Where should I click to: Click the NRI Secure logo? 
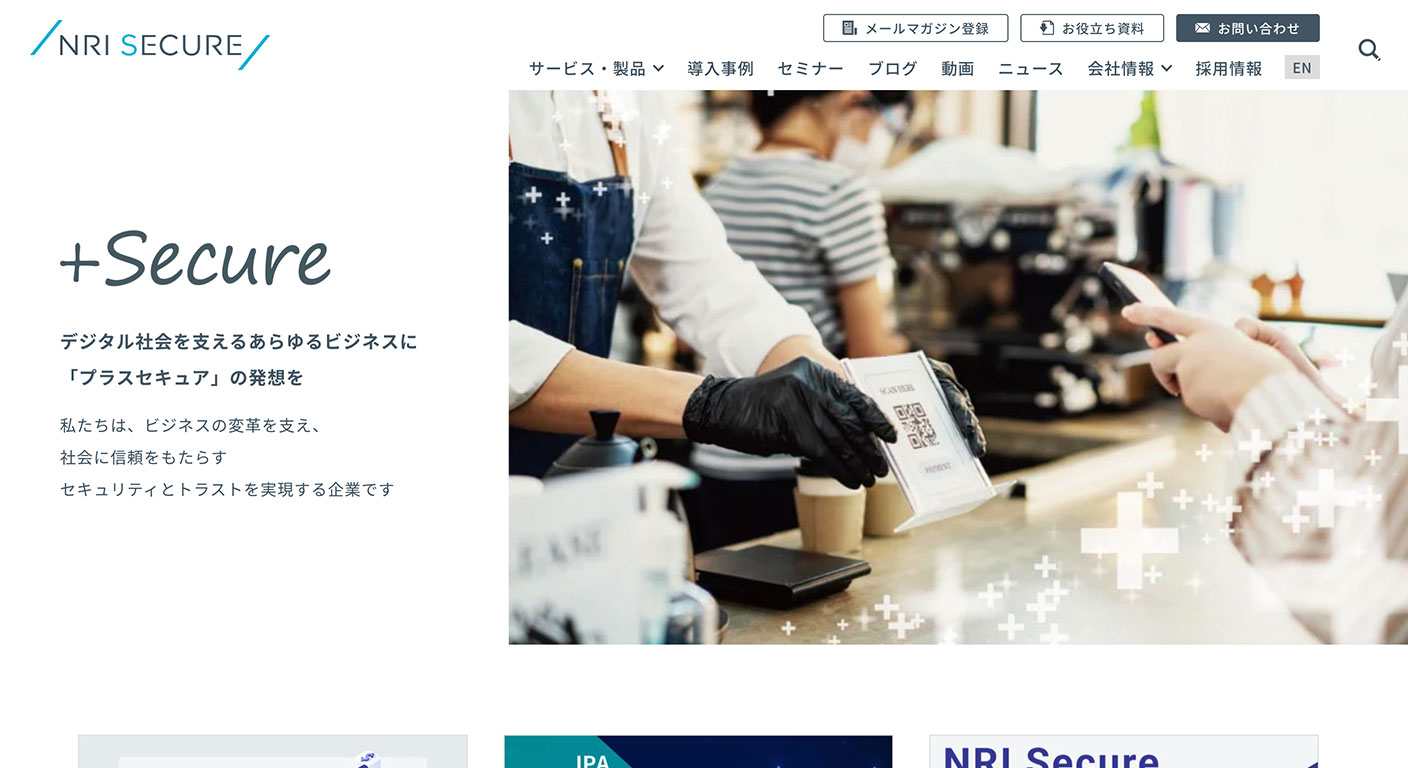click(x=150, y=45)
